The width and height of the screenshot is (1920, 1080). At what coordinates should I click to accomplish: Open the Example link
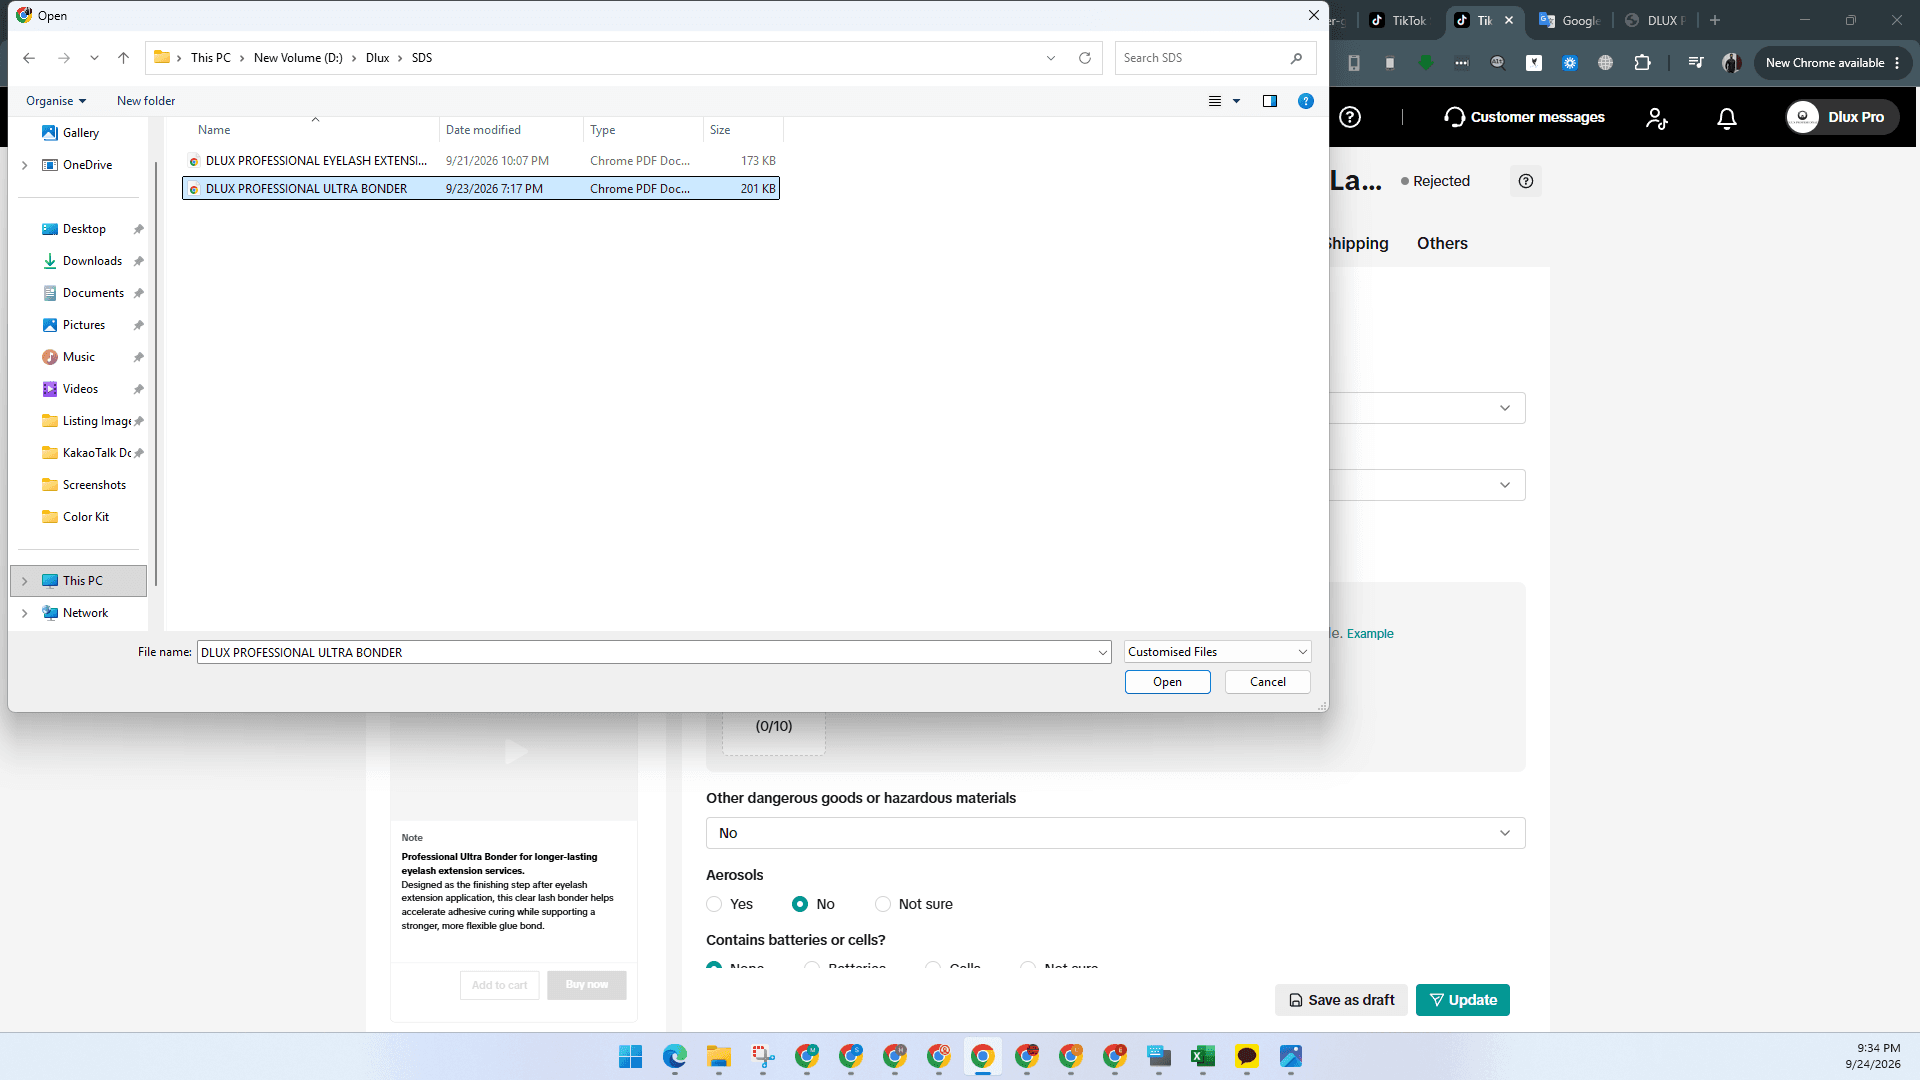pos(1370,634)
